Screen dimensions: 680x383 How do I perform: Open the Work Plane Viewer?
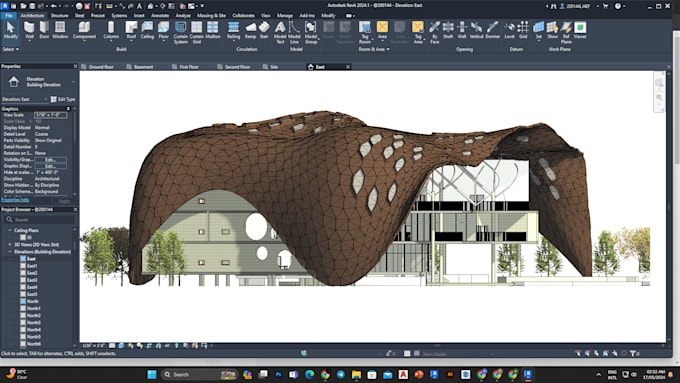tap(580, 30)
